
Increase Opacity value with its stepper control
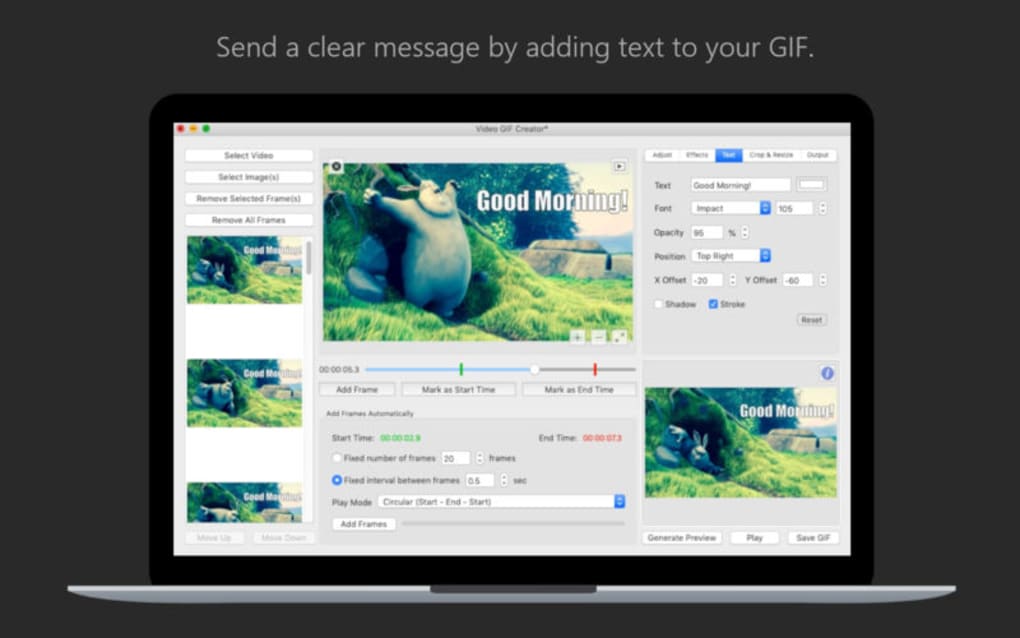[x=744, y=229]
